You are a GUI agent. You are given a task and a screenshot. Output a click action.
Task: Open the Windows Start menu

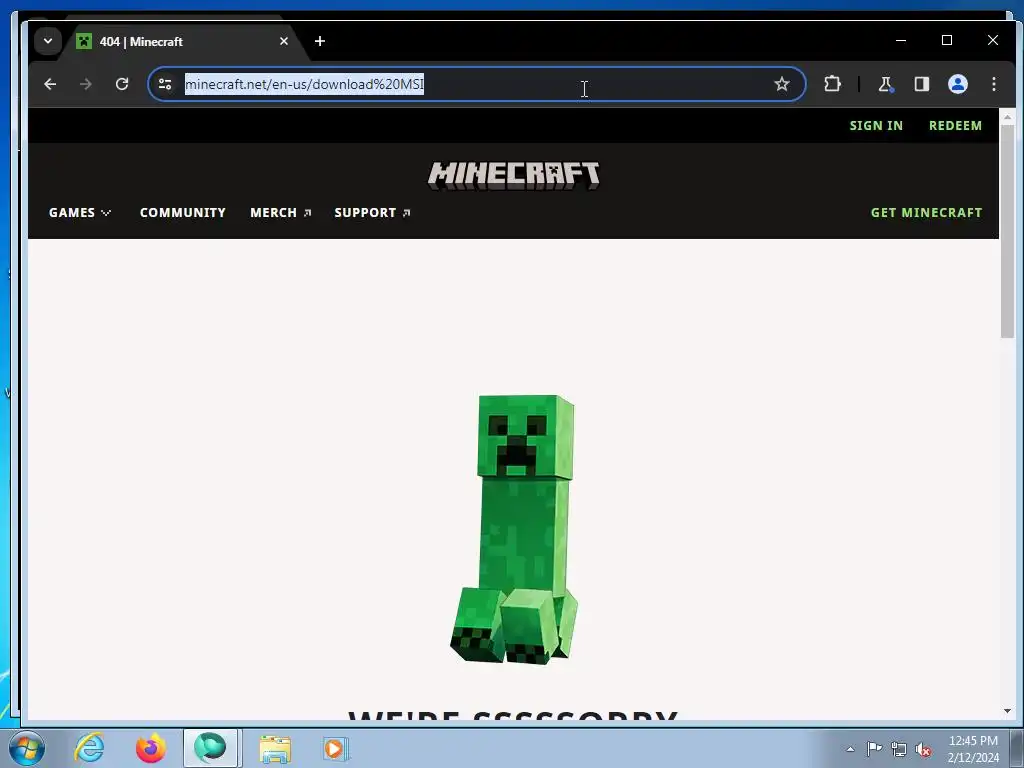27,748
